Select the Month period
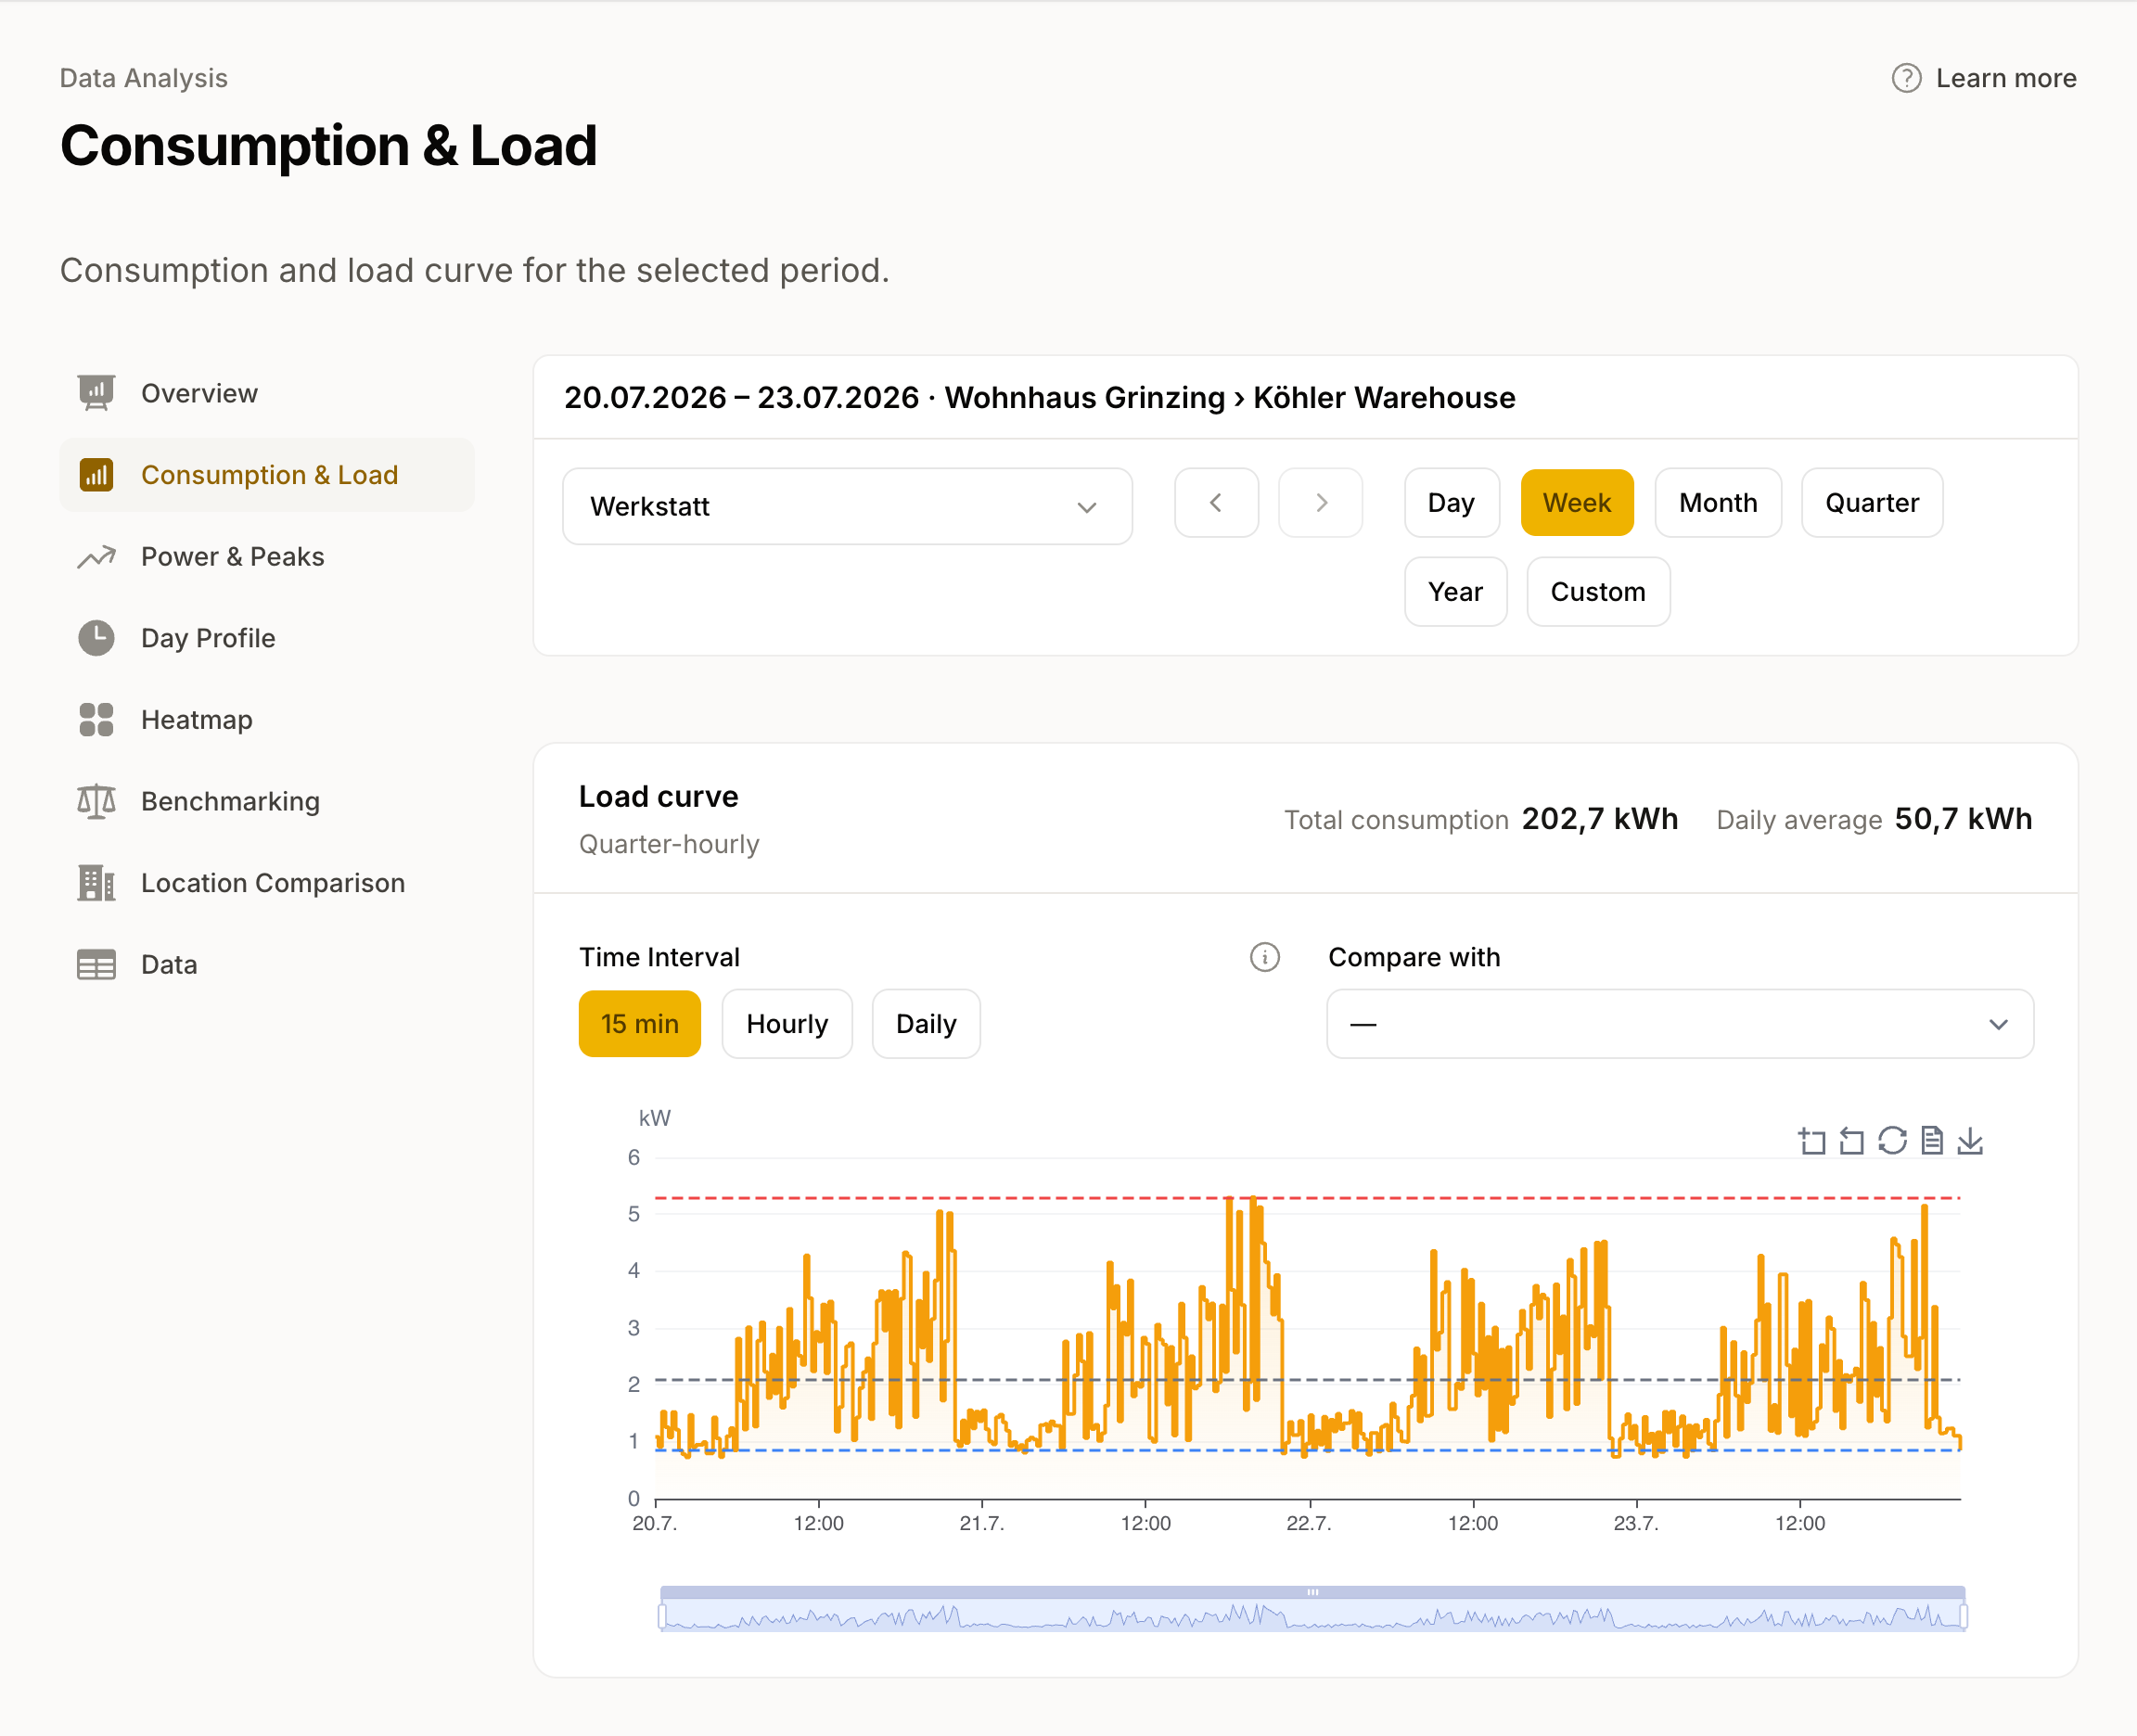 click(x=1717, y=503)
